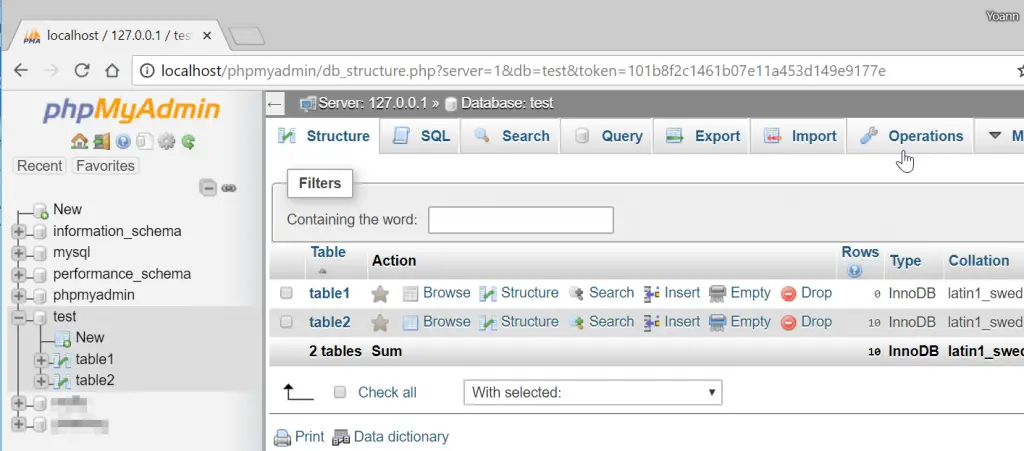Click the Log out door icon
Image resolution: width=1024 pixels, height=451 pixels.
click(x=101, y=141)
